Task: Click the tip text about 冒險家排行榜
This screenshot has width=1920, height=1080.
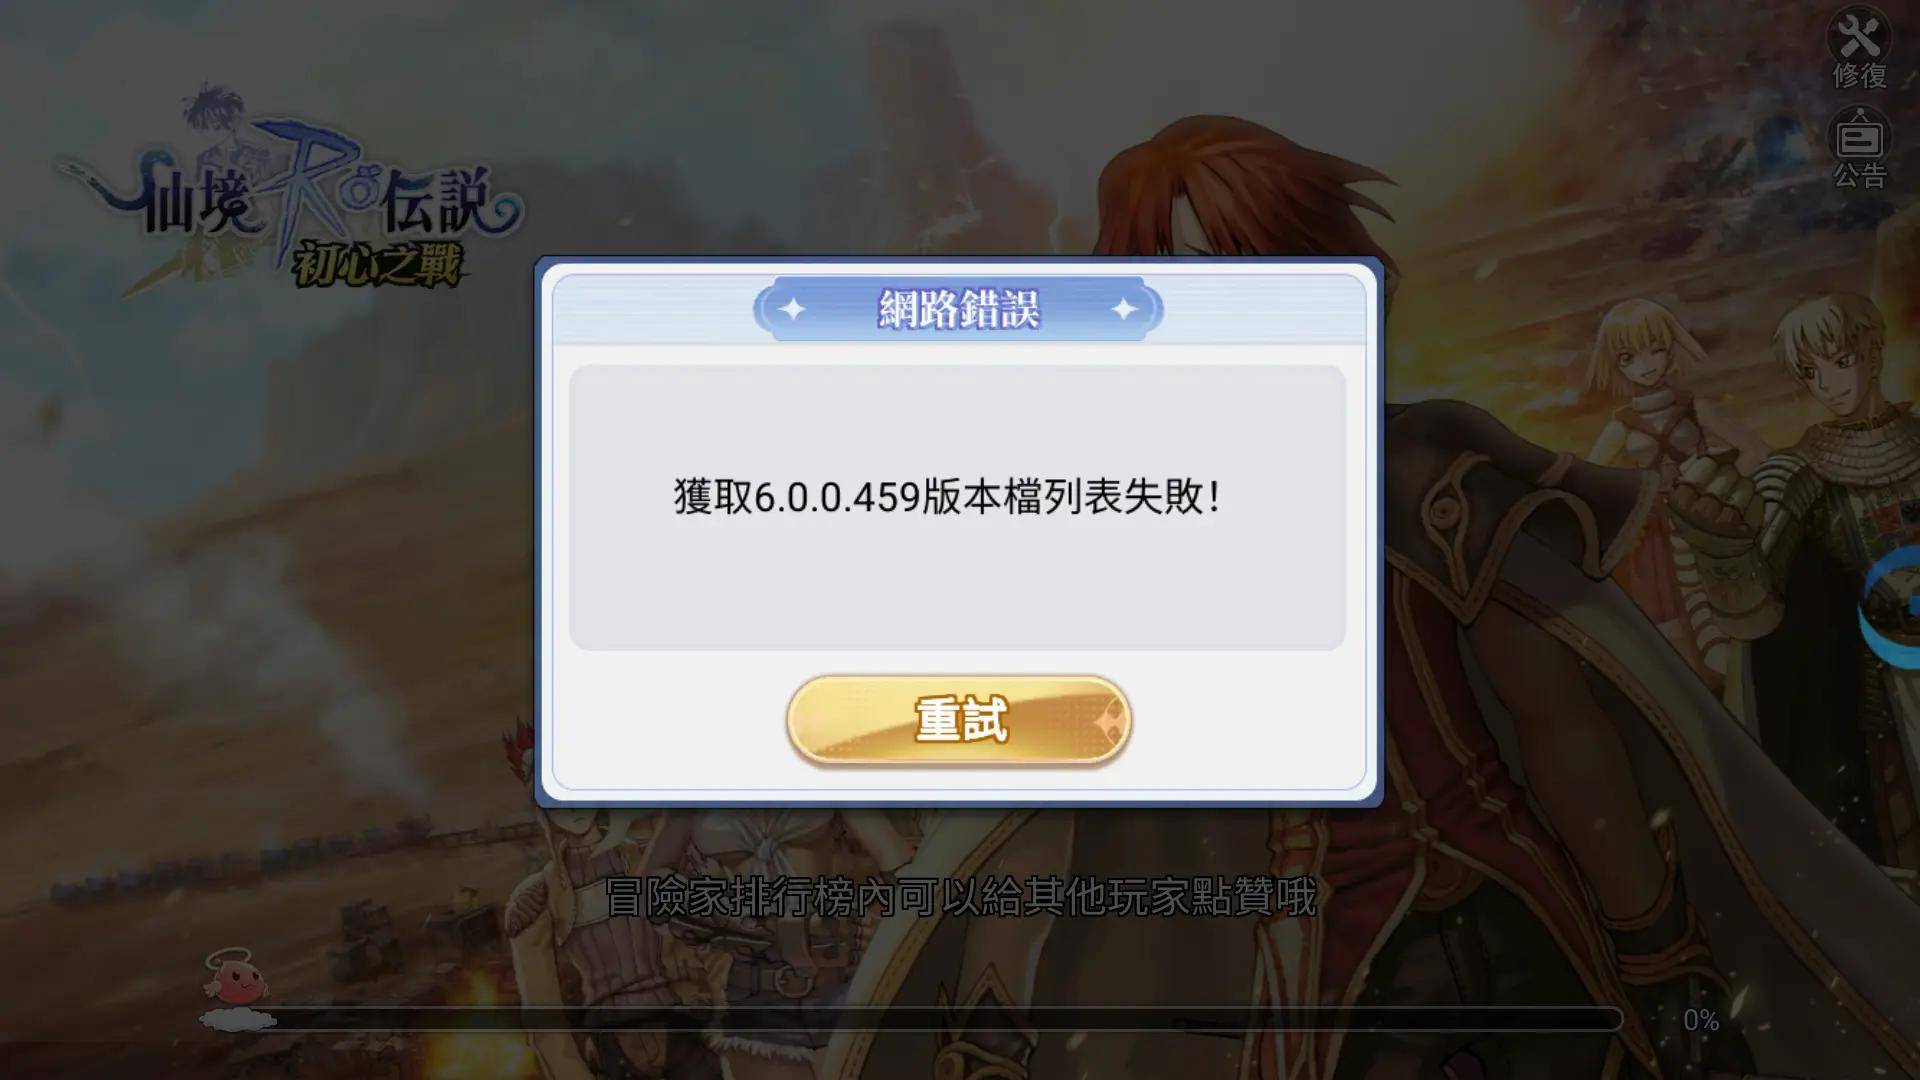Action: 961,897
